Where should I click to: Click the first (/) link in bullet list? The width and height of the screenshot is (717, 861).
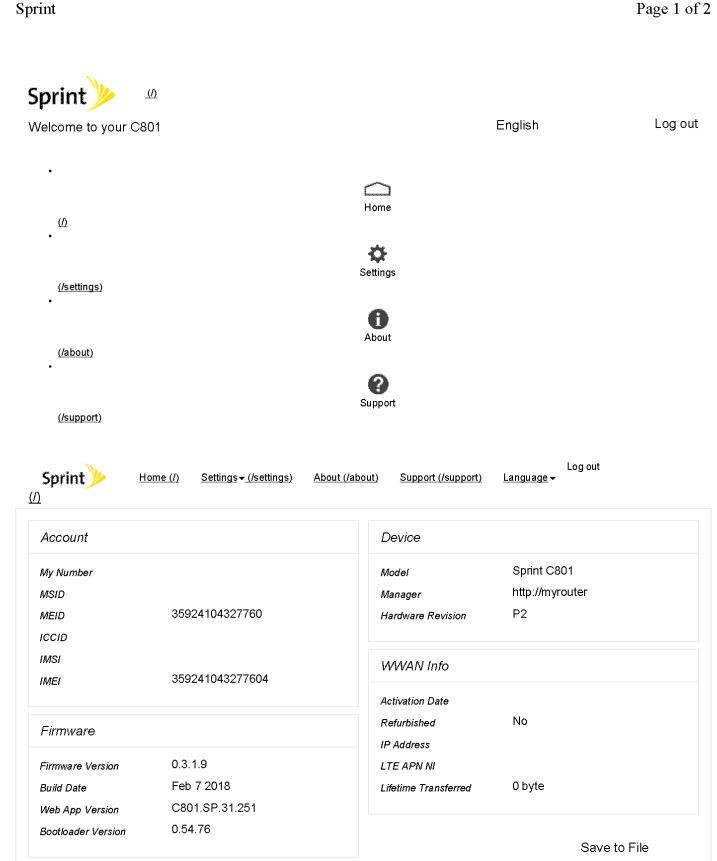[x=63, y=222]
